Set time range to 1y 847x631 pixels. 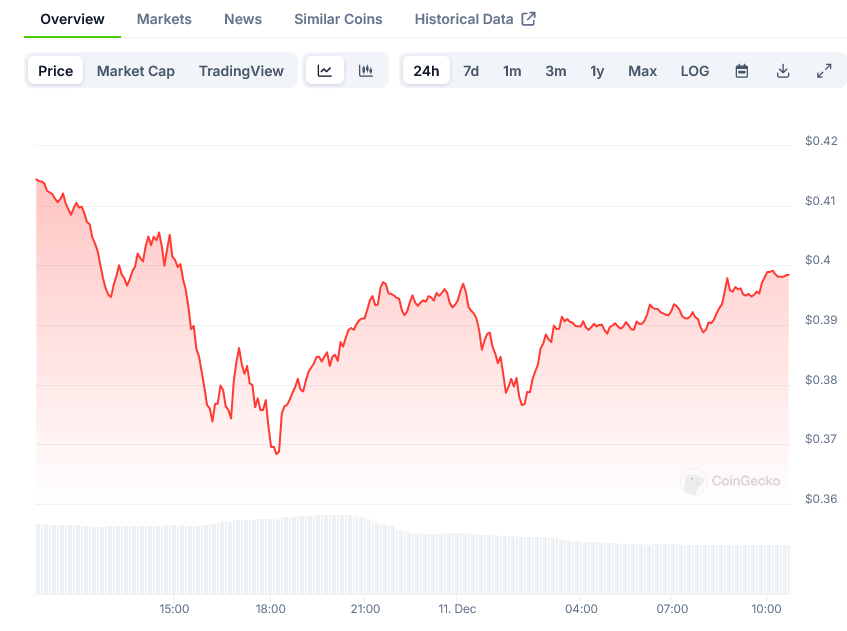(597, 71)
